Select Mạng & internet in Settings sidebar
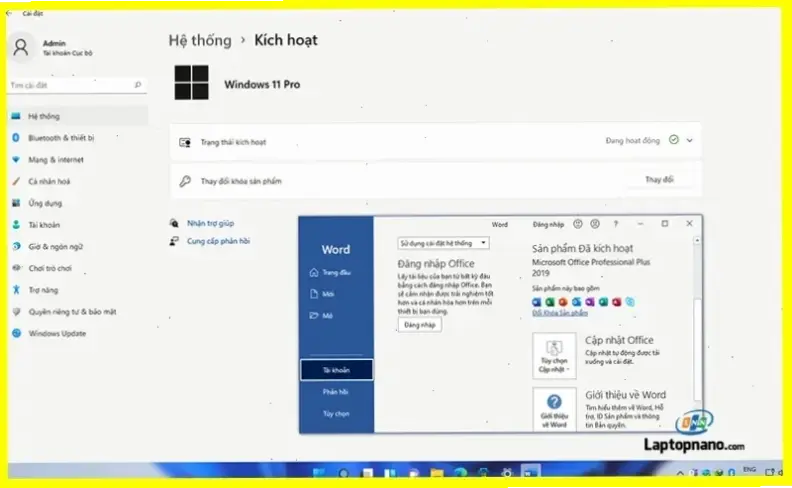 (x=56, y=160)
